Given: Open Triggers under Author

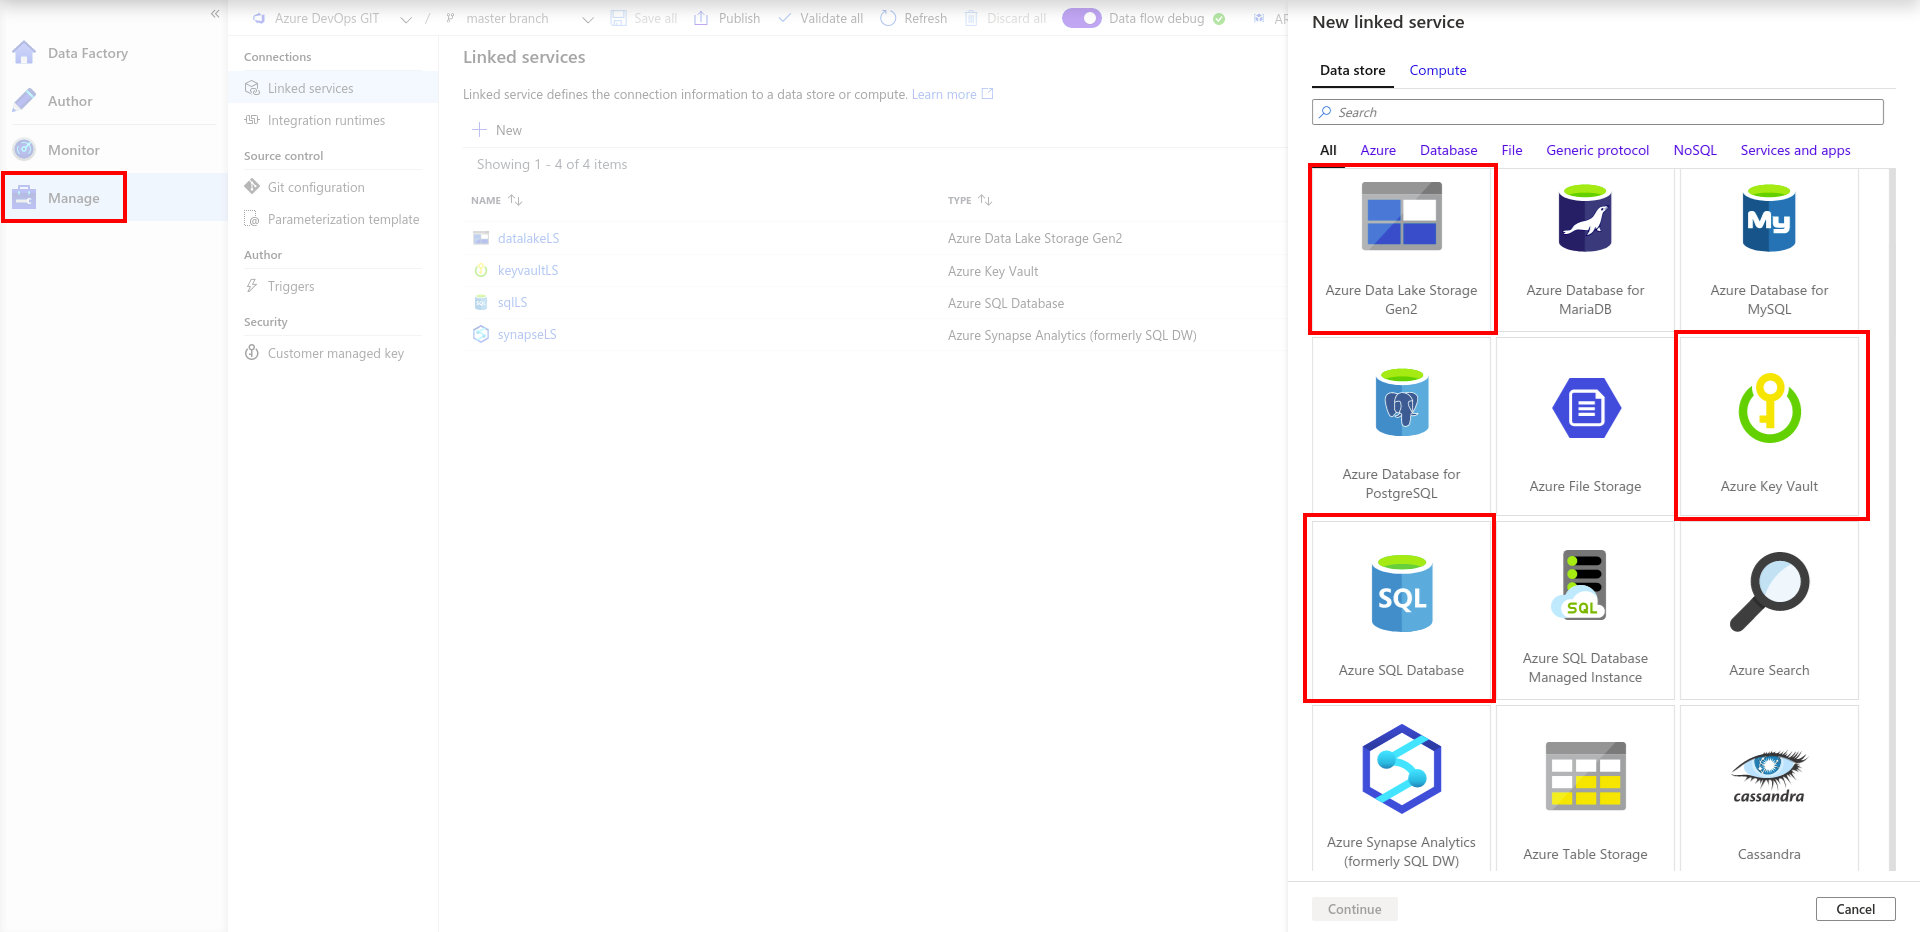Looking at the screenshot, I should 334,286.
